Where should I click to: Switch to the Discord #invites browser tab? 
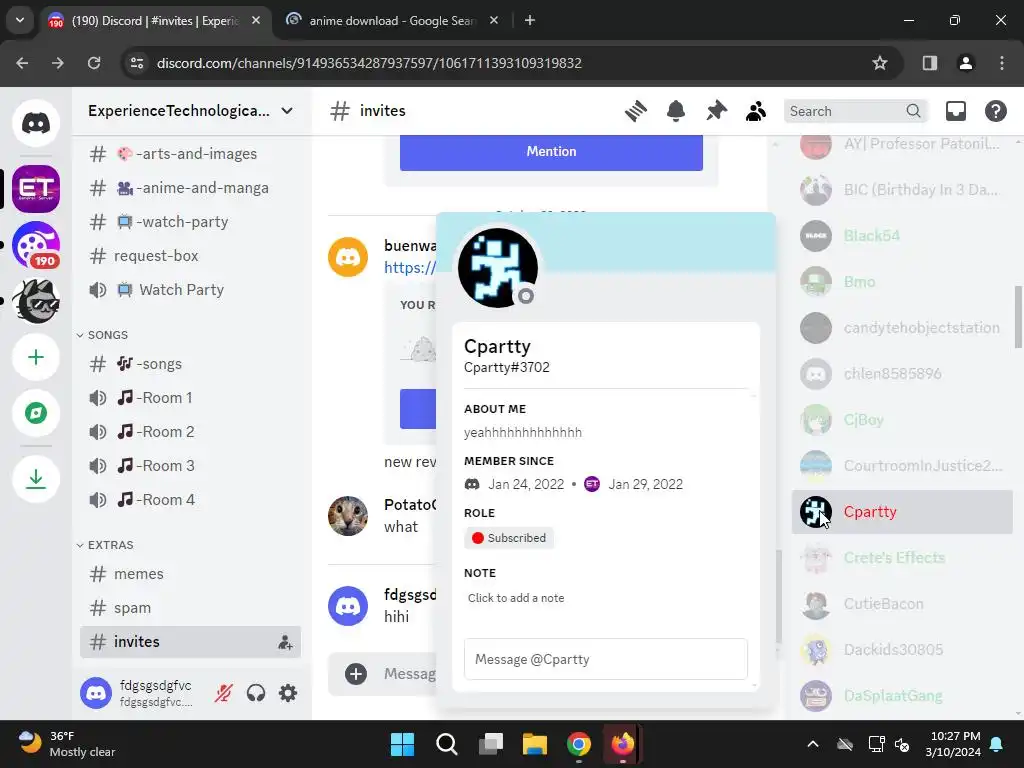tap(154, 21)
